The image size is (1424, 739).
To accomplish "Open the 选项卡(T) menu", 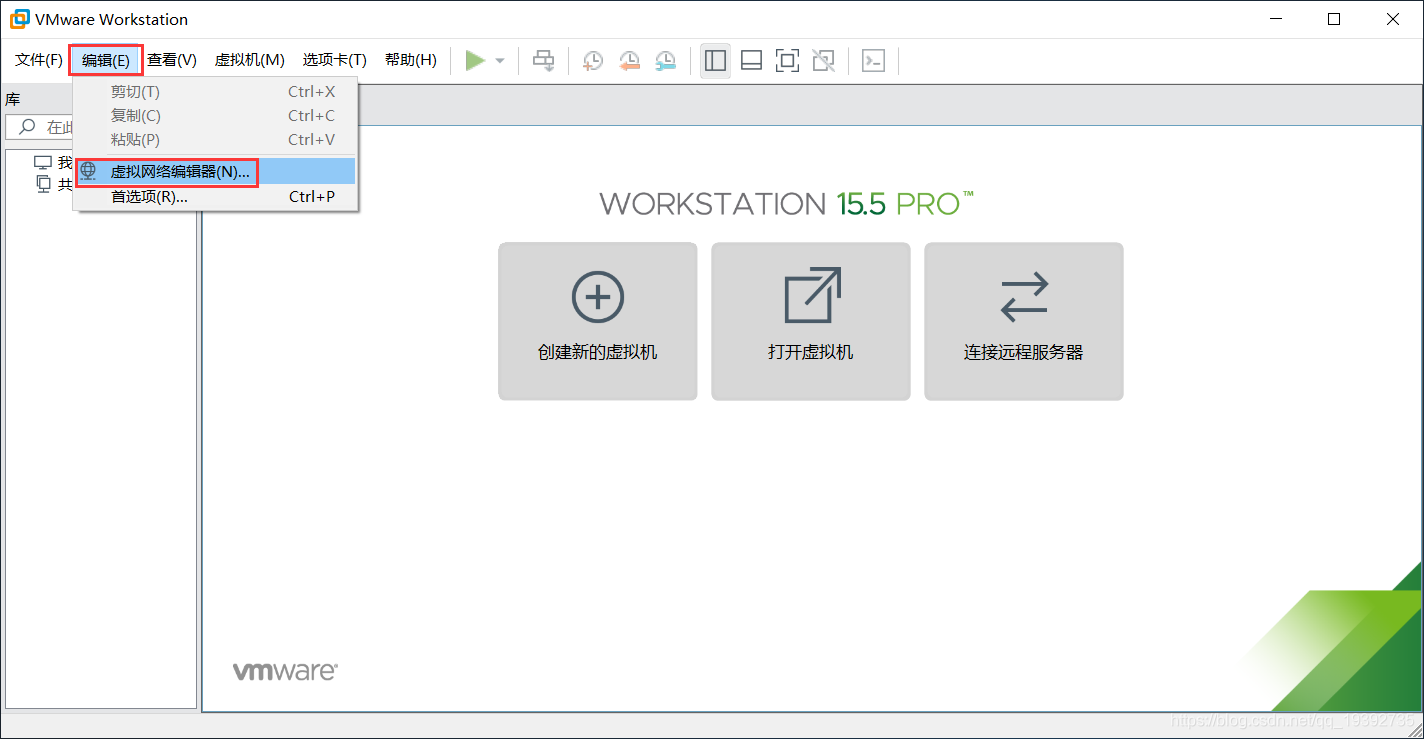I will 335,60.
